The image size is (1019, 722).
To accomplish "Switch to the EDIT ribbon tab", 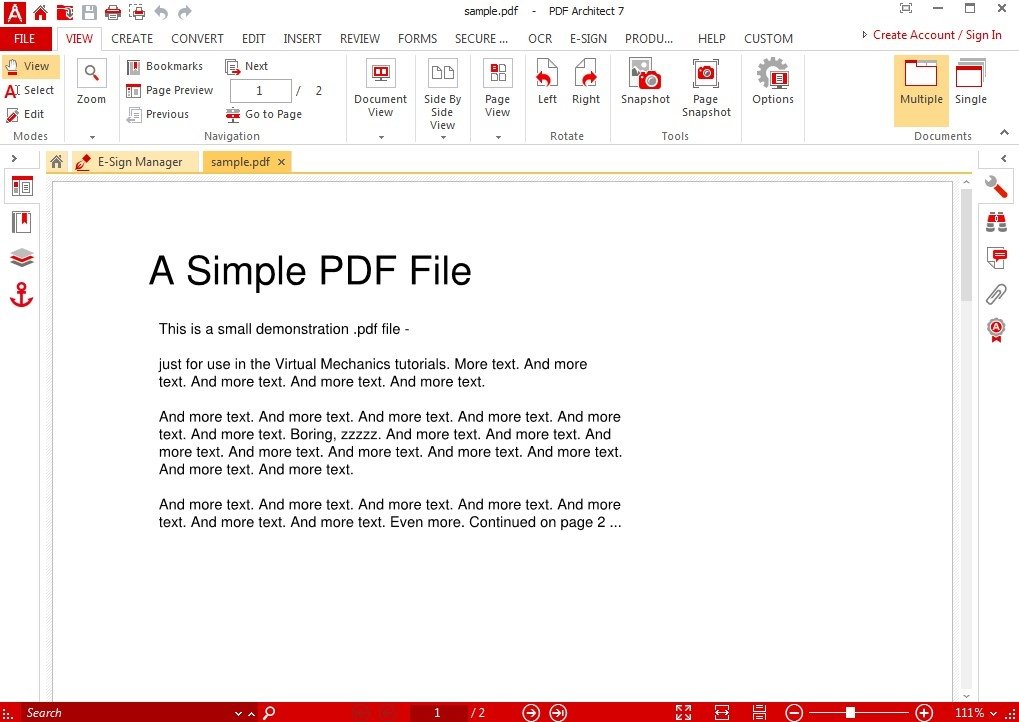I will coord(253,38).
